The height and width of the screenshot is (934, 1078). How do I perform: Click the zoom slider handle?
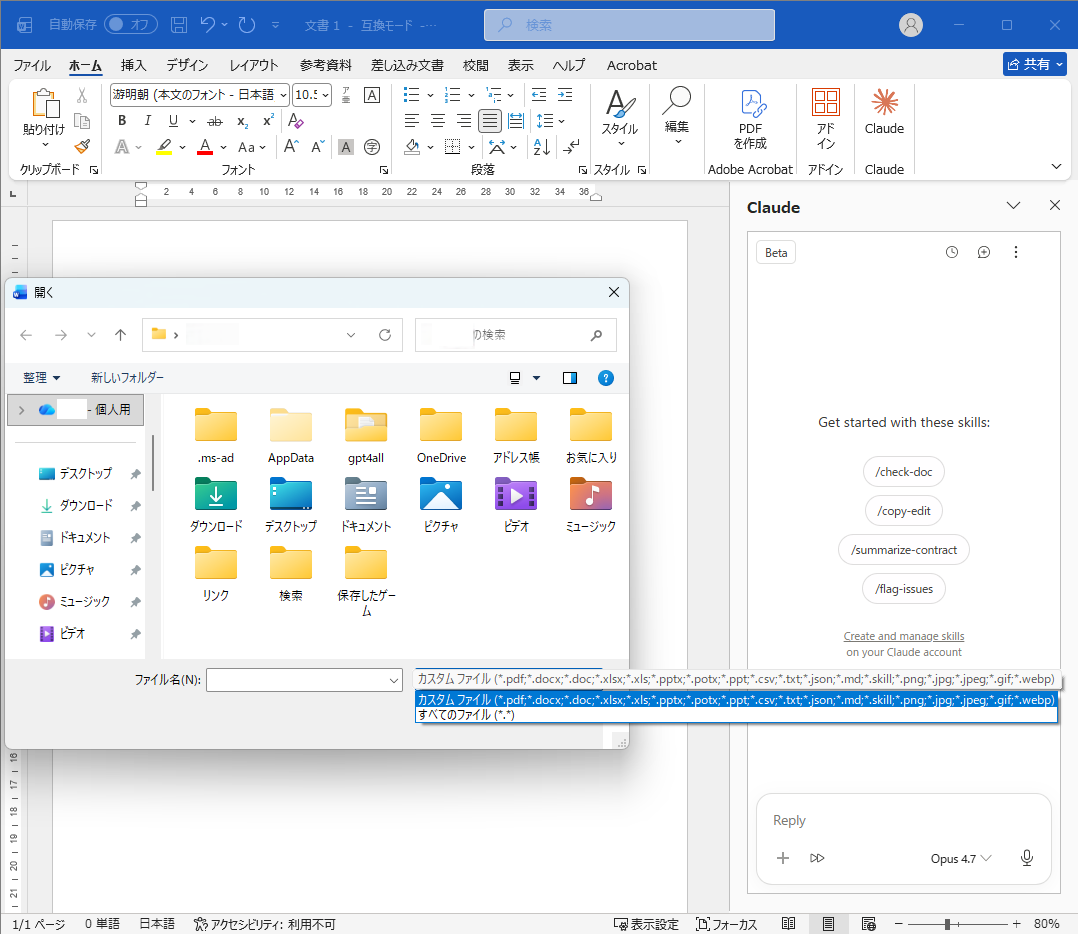[947, 924]
